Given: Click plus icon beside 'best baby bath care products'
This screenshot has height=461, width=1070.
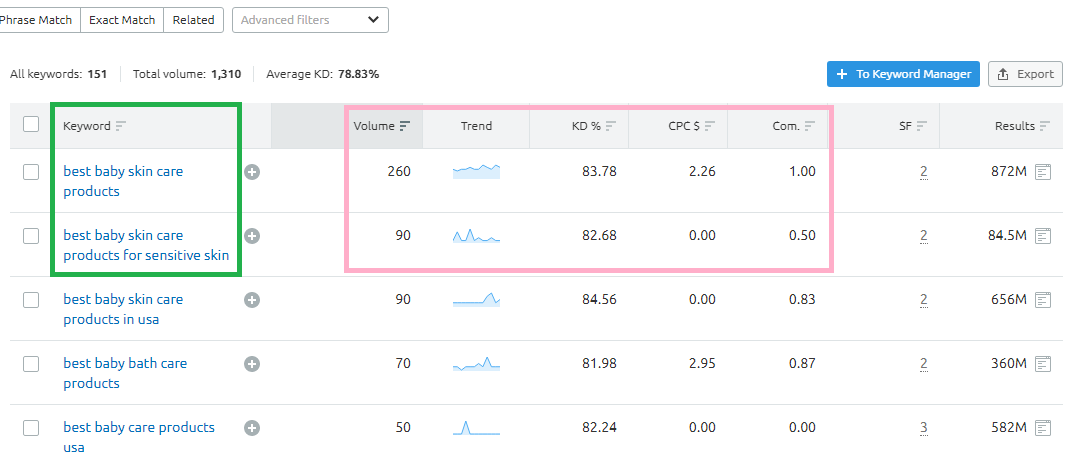Looking at the screenshot, I should click(x=252, y=364).
